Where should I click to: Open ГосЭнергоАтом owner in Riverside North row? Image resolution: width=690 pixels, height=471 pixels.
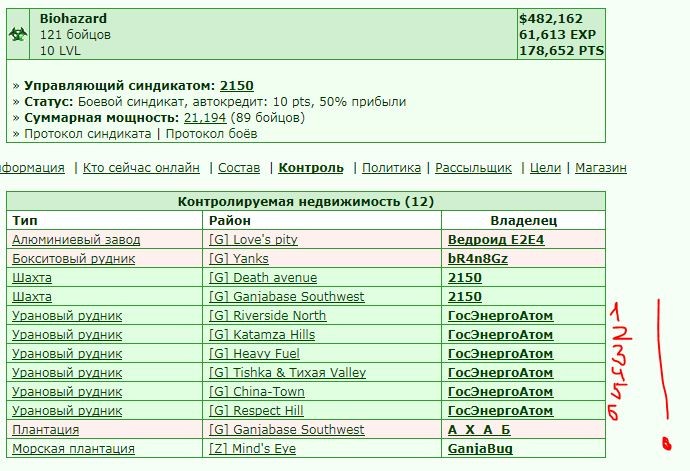click(x=500, y=316)
